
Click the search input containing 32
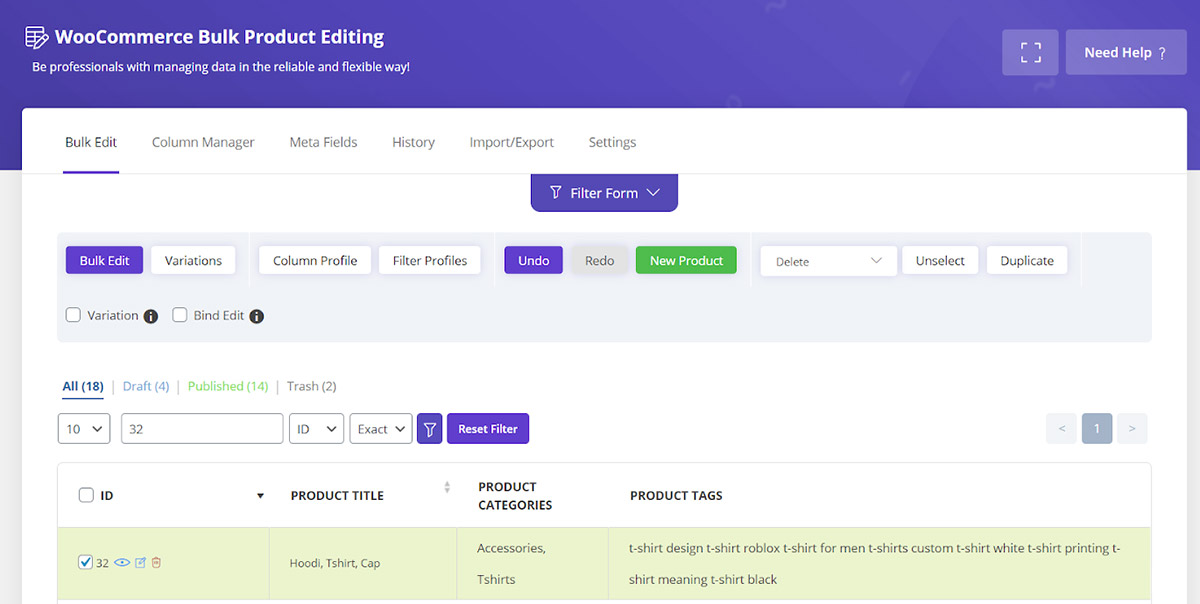click(x=202, y=429)
